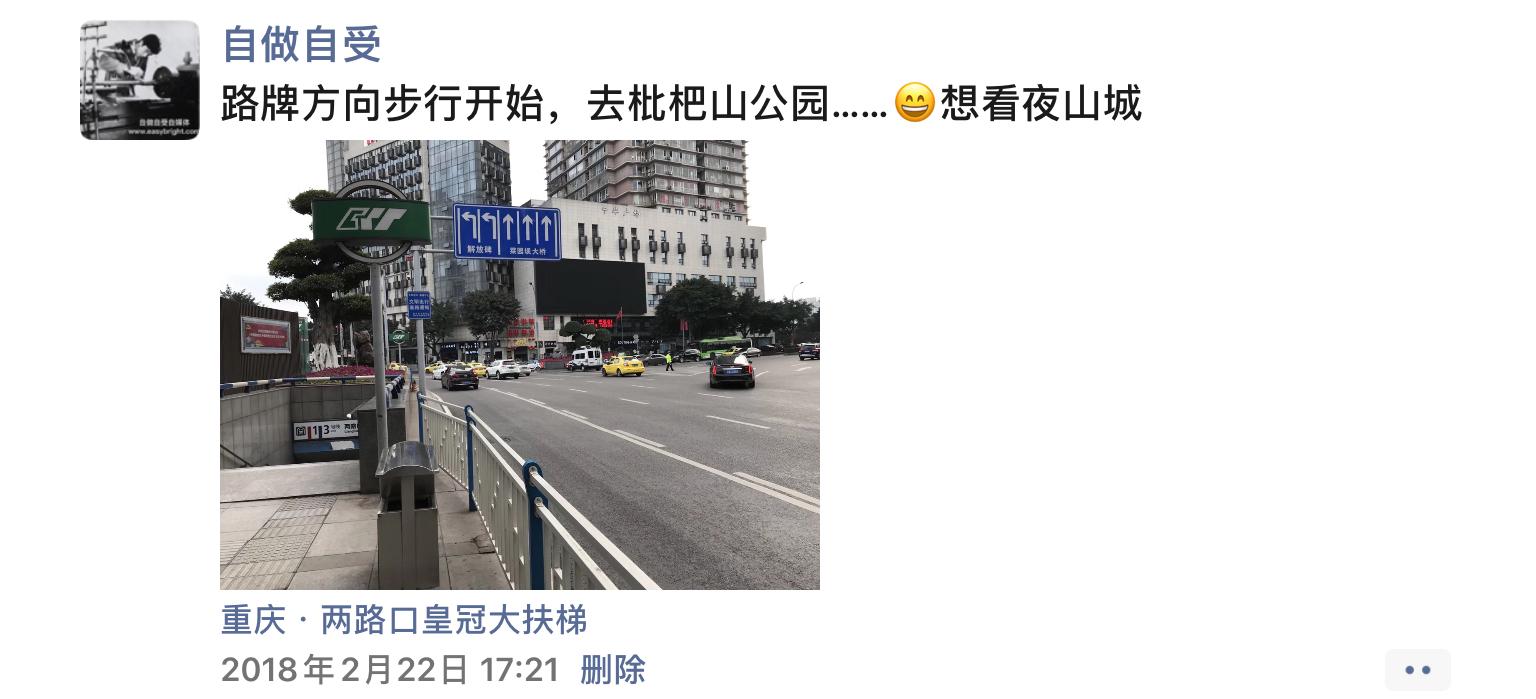Click the green metro logo sign in photo
The image size is (1536, 699).
tap(371, 220)
